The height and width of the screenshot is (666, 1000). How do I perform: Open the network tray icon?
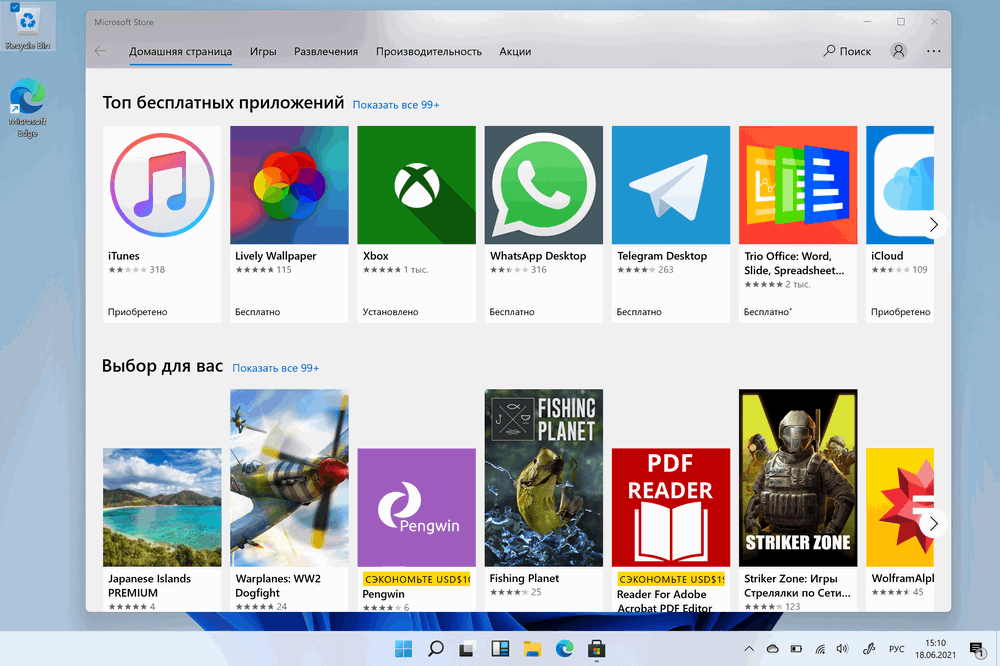pos(820,649)
